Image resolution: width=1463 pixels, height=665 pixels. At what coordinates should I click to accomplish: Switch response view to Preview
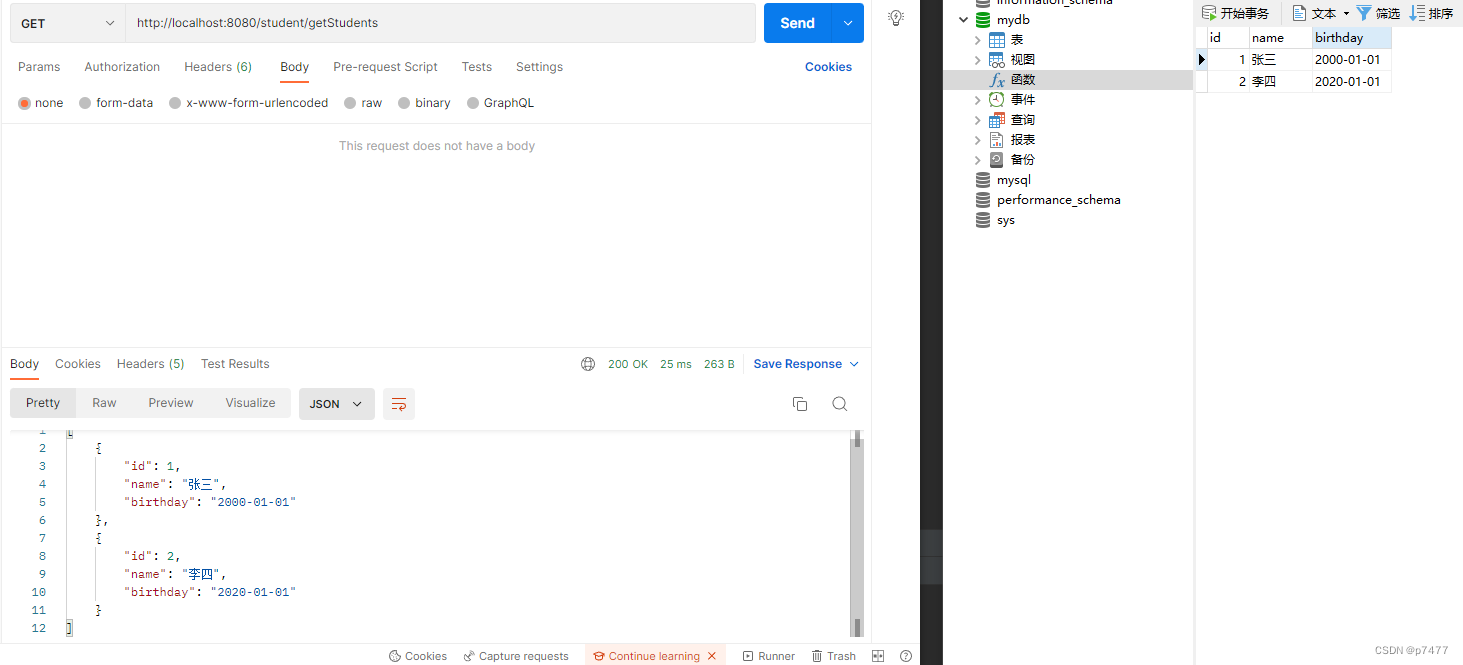point(171,403)
